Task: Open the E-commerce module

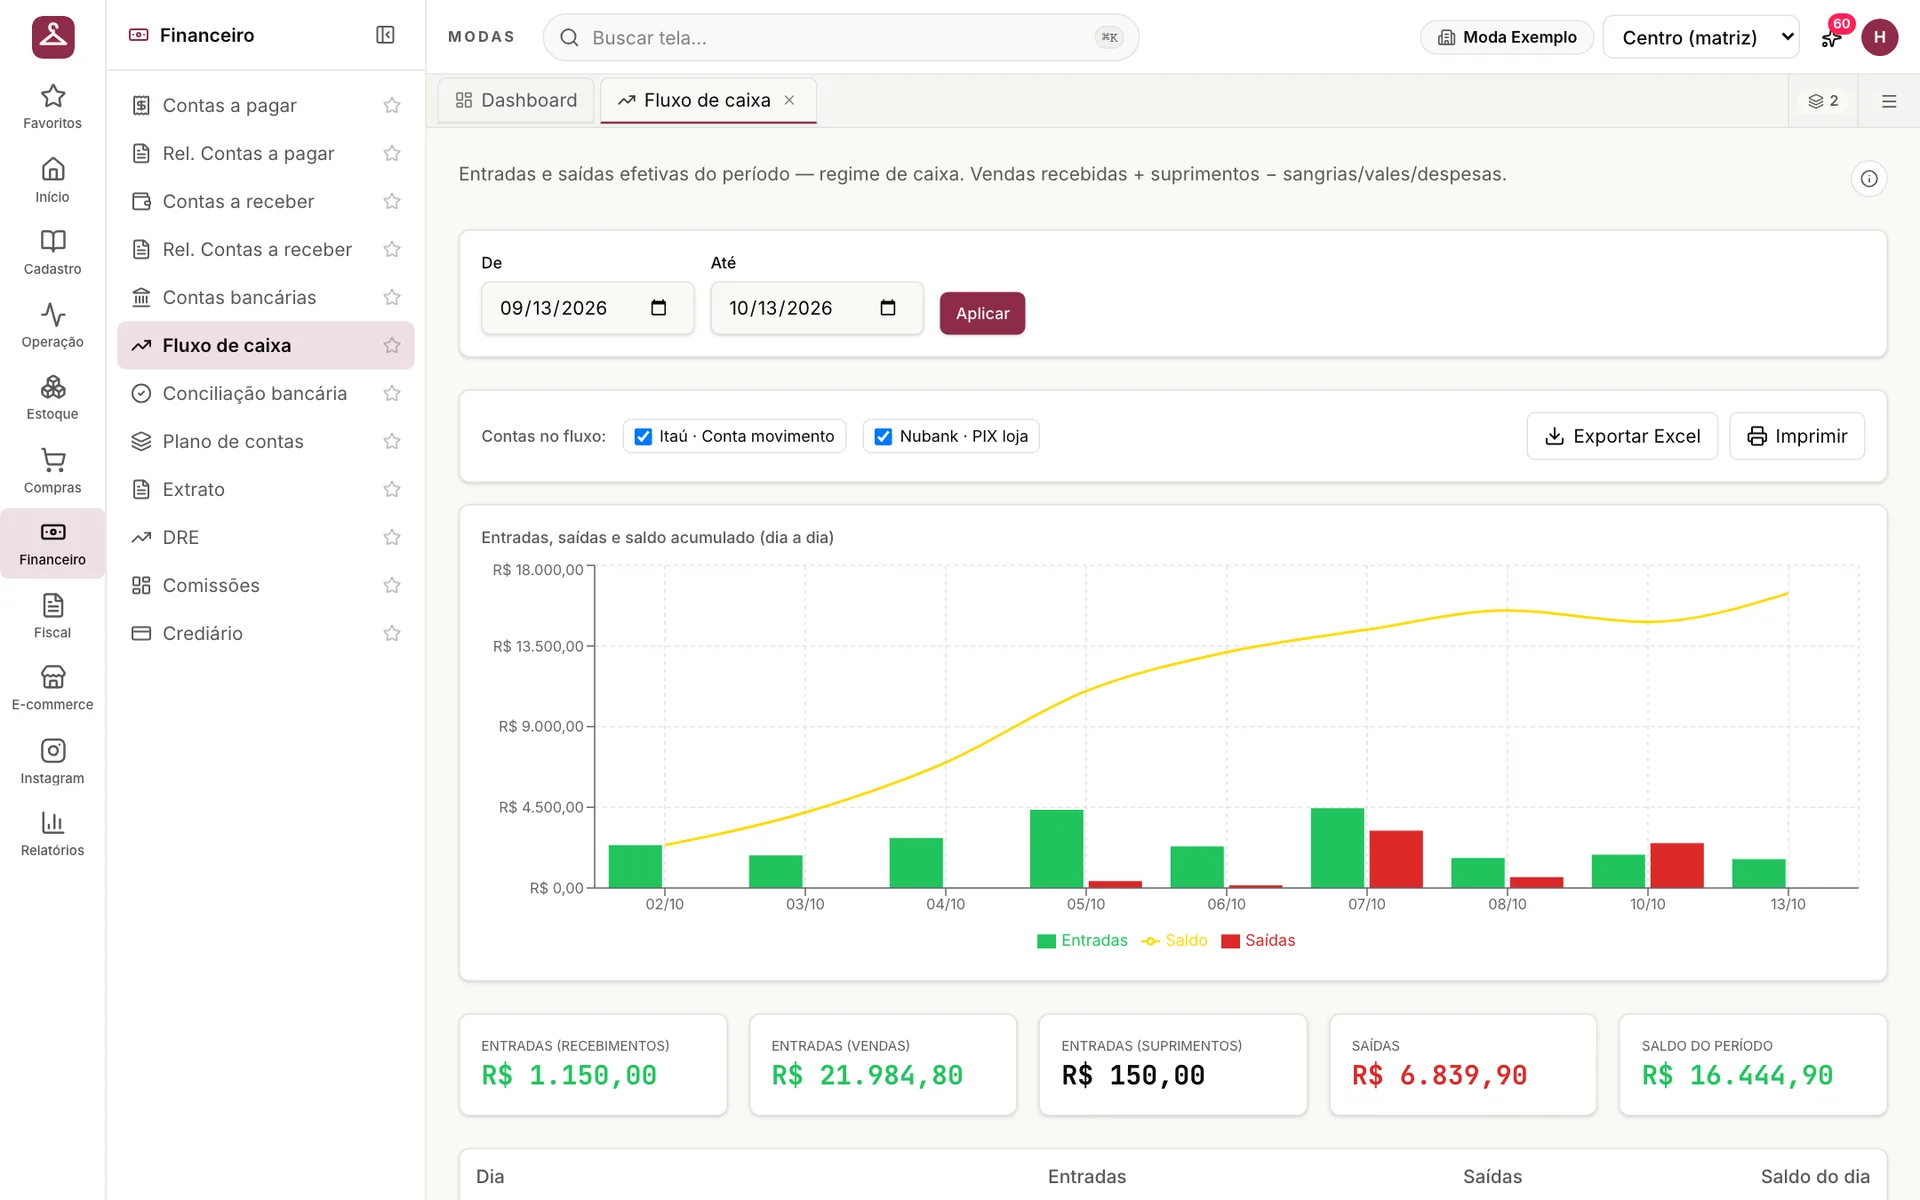Action: coord(52,689)
